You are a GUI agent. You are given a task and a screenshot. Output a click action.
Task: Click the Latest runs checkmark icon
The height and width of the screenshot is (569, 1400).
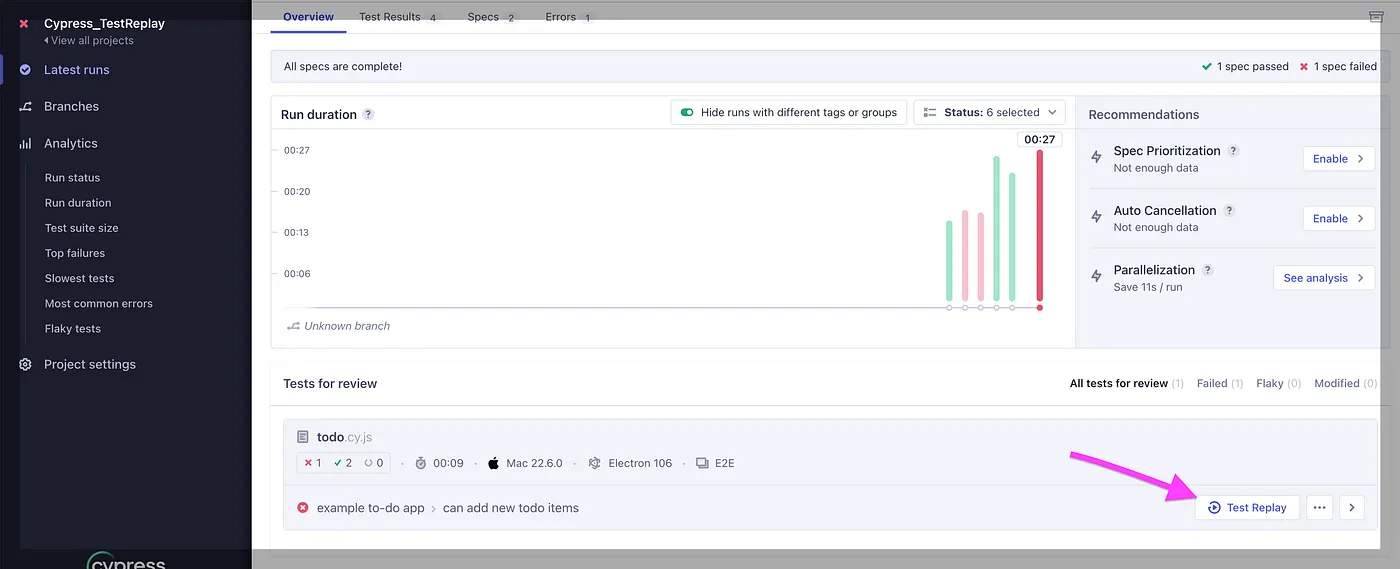tap(25, 70)
